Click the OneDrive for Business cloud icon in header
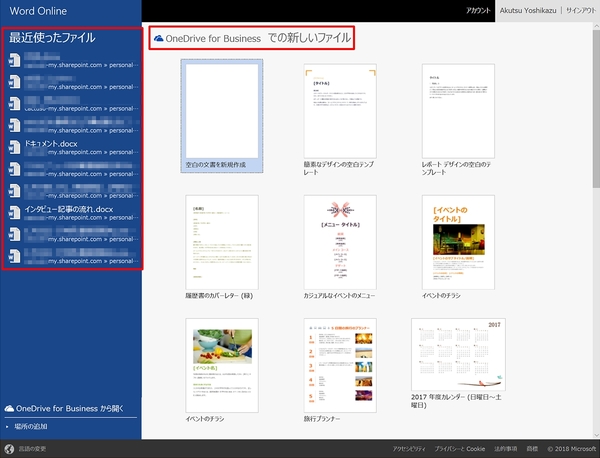 158,38
